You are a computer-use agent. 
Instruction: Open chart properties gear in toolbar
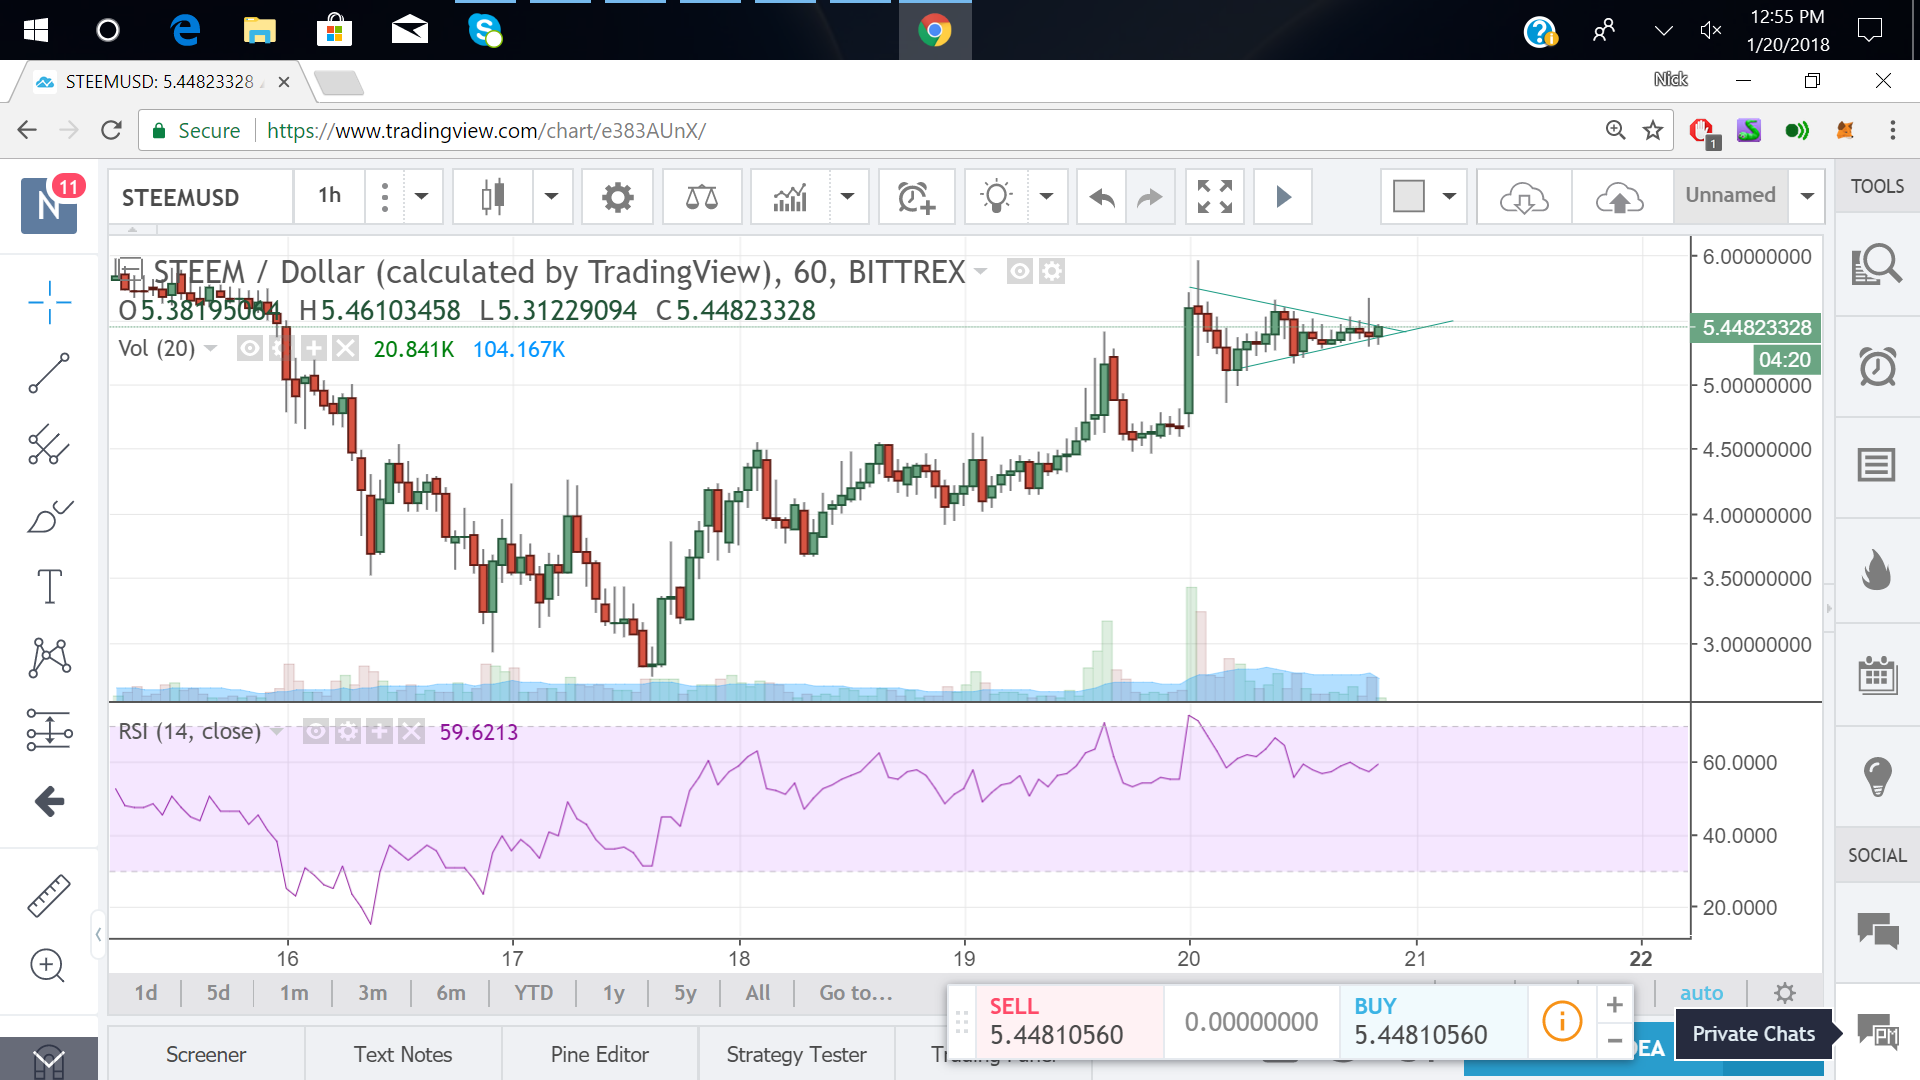tap(617, 197)
